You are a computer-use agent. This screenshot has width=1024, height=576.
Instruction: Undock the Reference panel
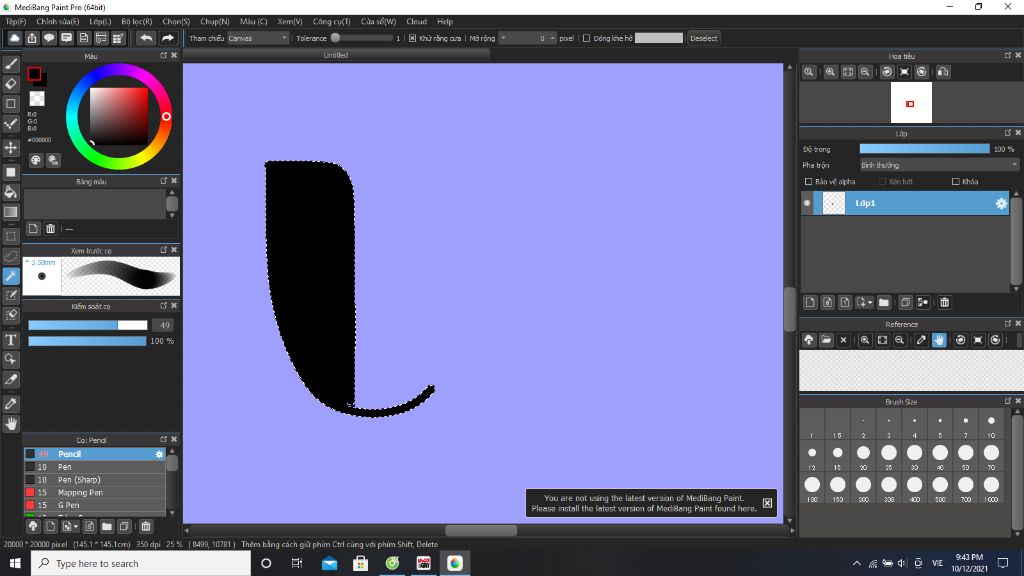pos(1008,324)
